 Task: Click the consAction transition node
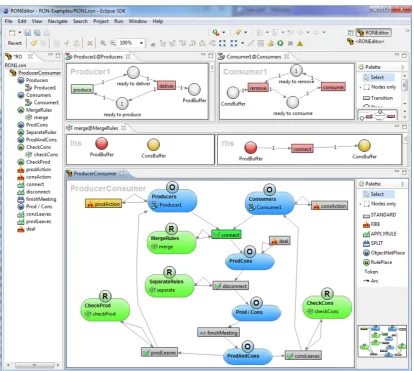tap(330, 206)
